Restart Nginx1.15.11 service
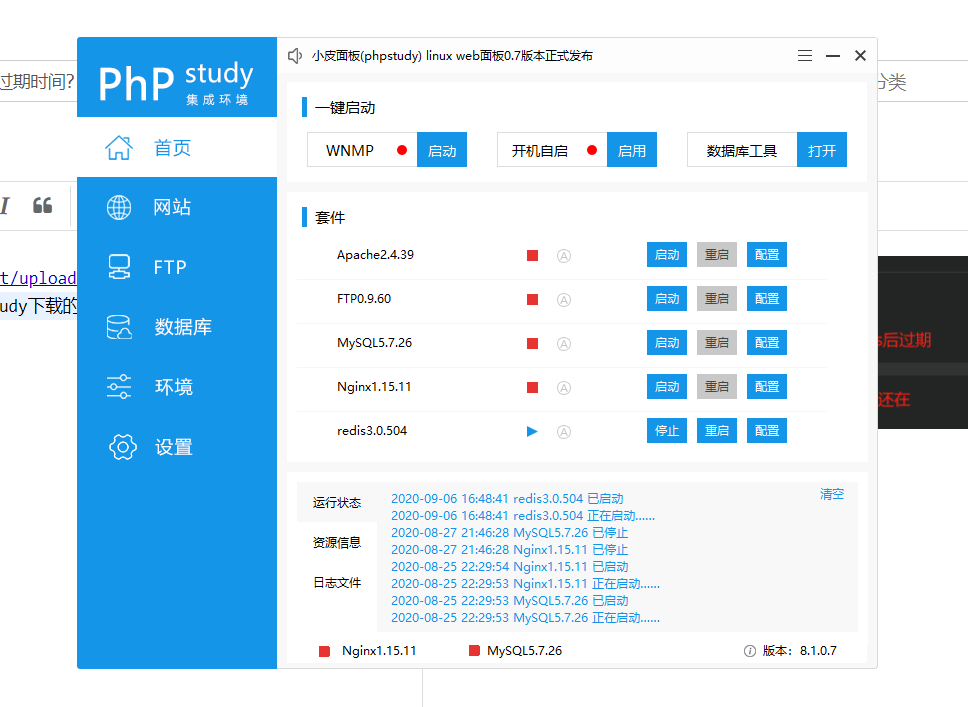 click(717, 387)
